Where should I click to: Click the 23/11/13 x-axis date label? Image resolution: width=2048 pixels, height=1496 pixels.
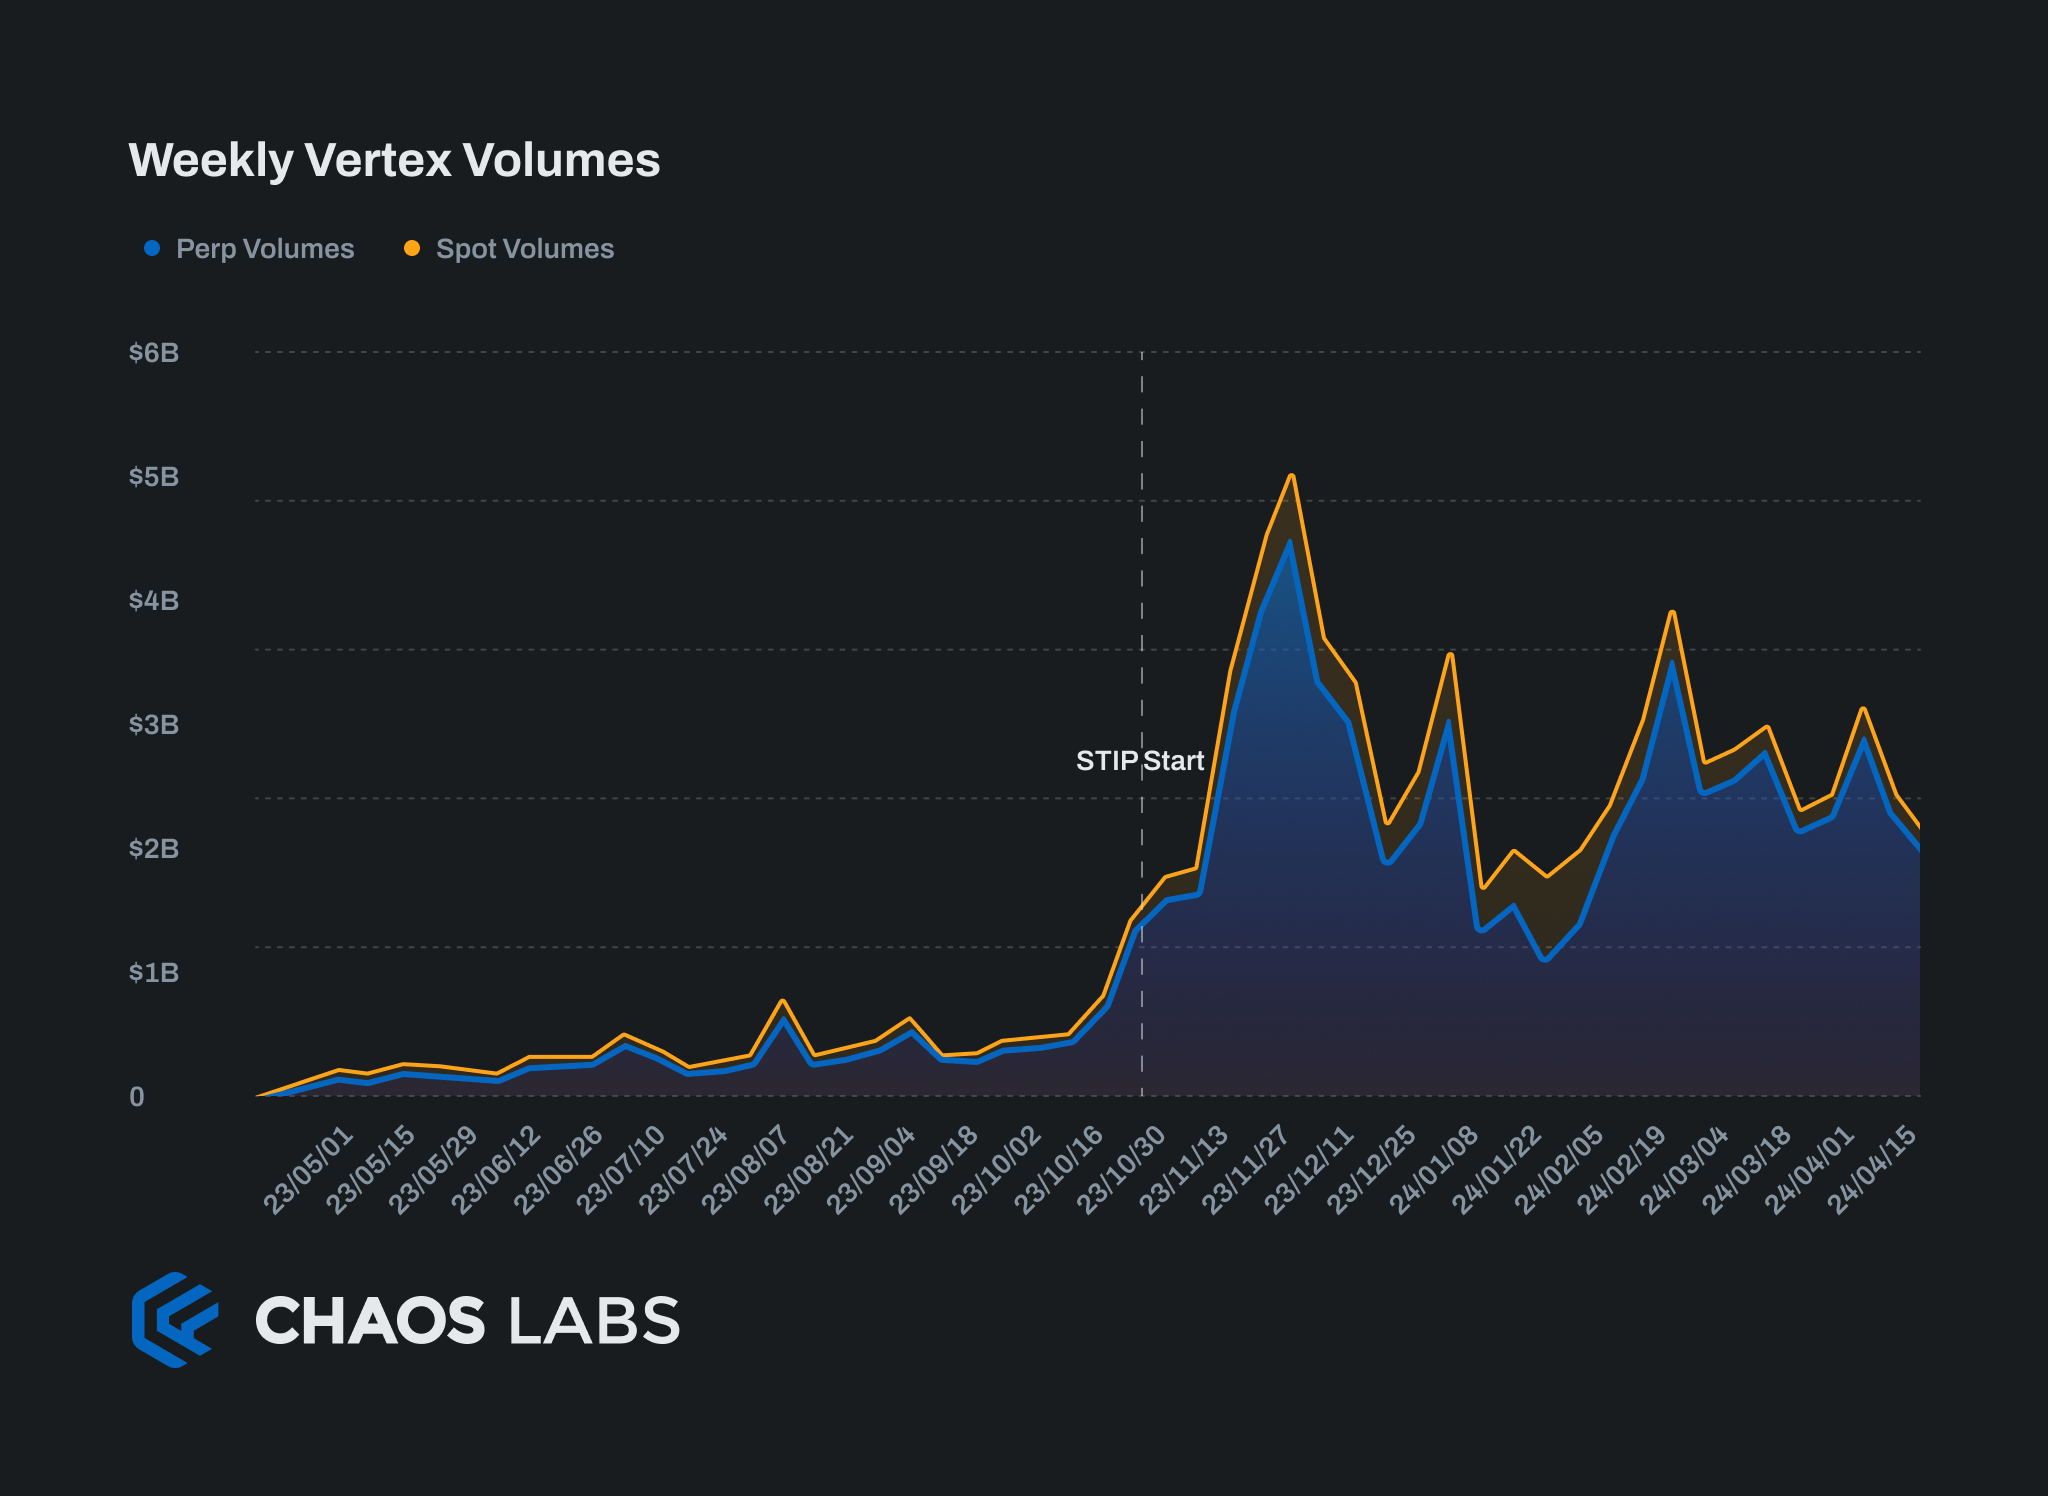[1184, 1170]
